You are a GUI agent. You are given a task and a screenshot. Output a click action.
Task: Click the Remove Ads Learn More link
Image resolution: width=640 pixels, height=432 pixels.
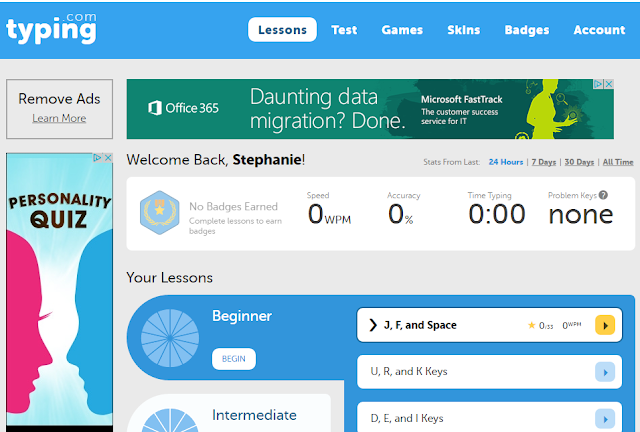coord(59,118)
